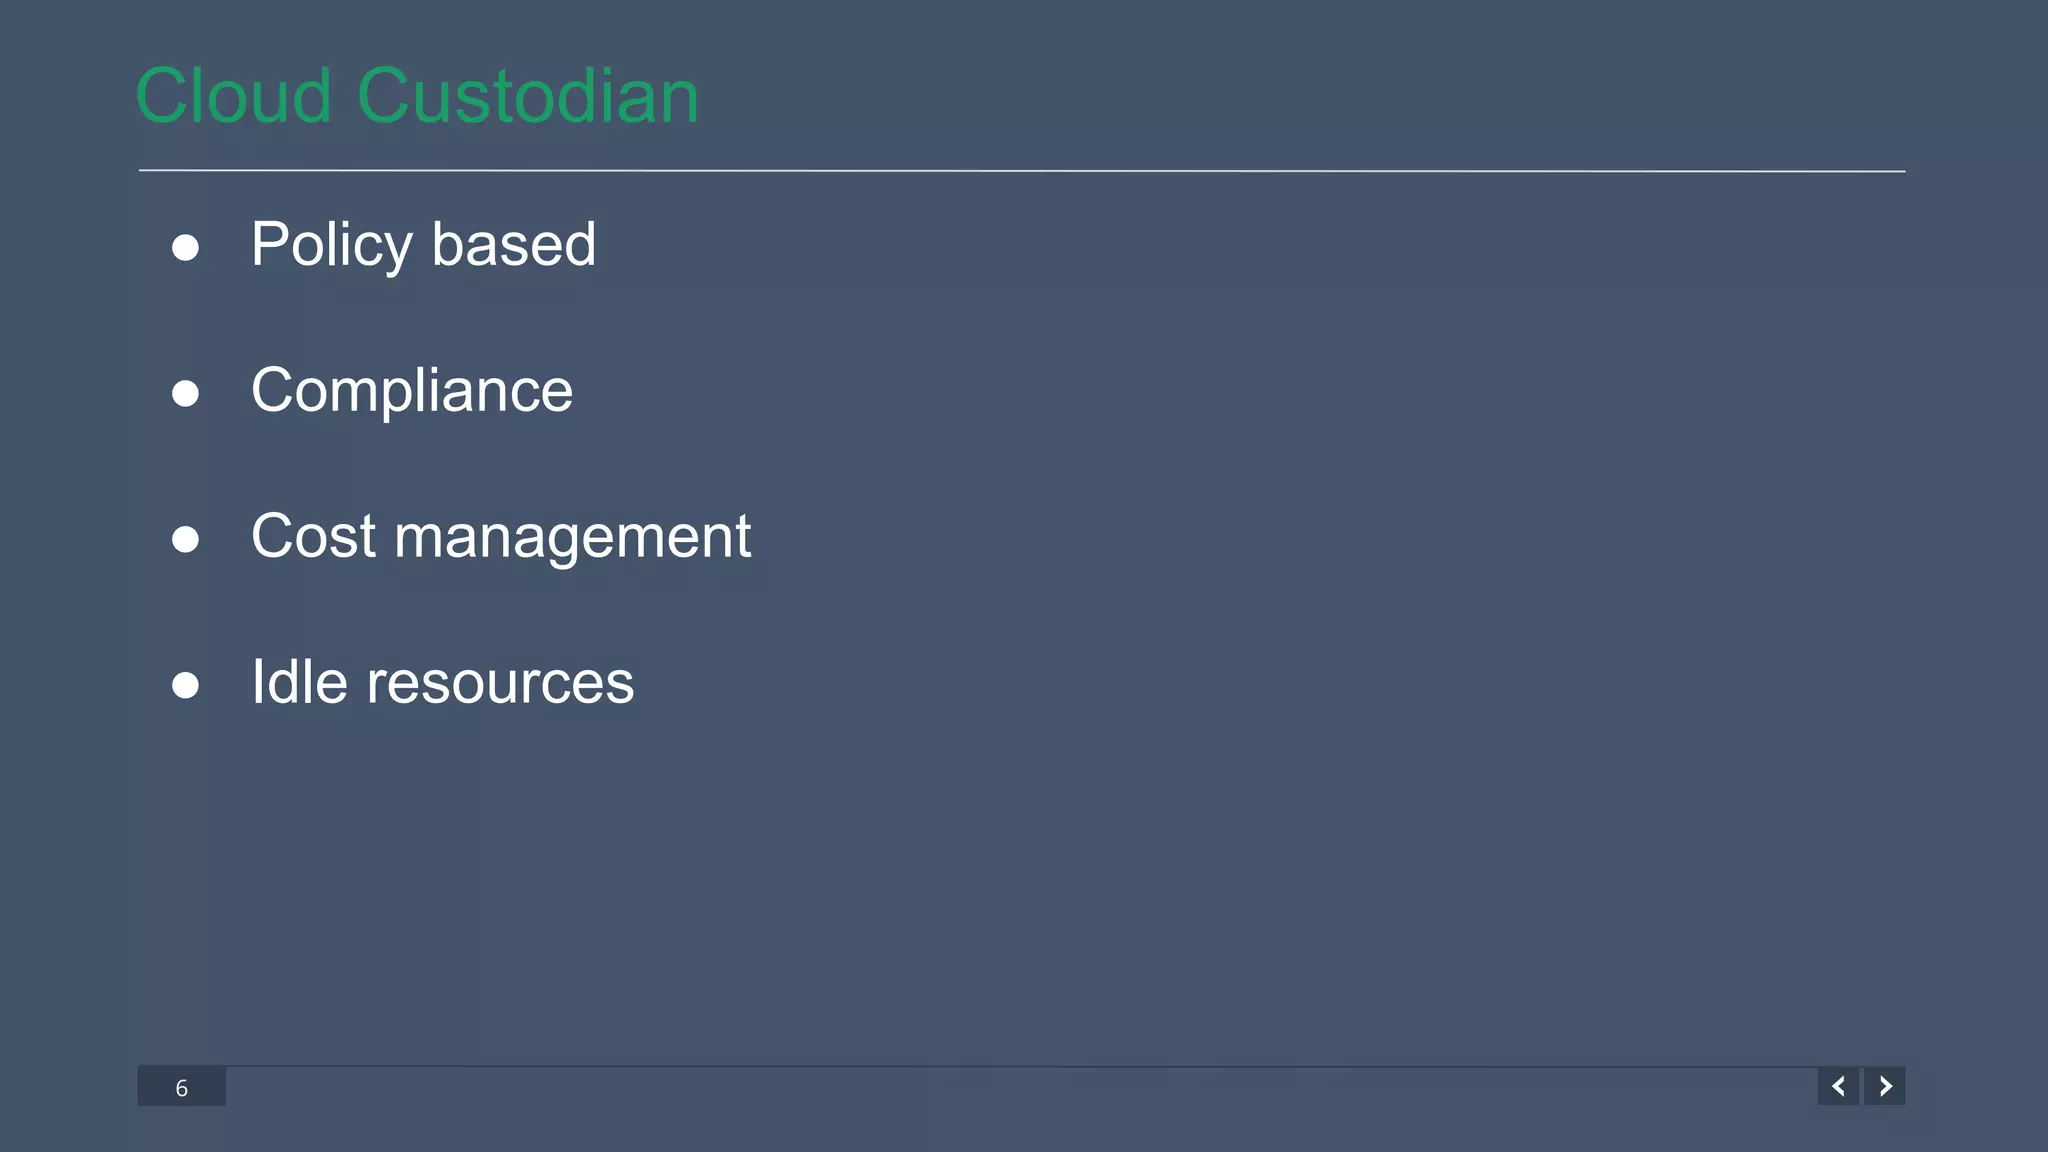Screen dimensions: 2048x1152
Task: Click the bullet dot before Cost management
Action: coord(185,539)
